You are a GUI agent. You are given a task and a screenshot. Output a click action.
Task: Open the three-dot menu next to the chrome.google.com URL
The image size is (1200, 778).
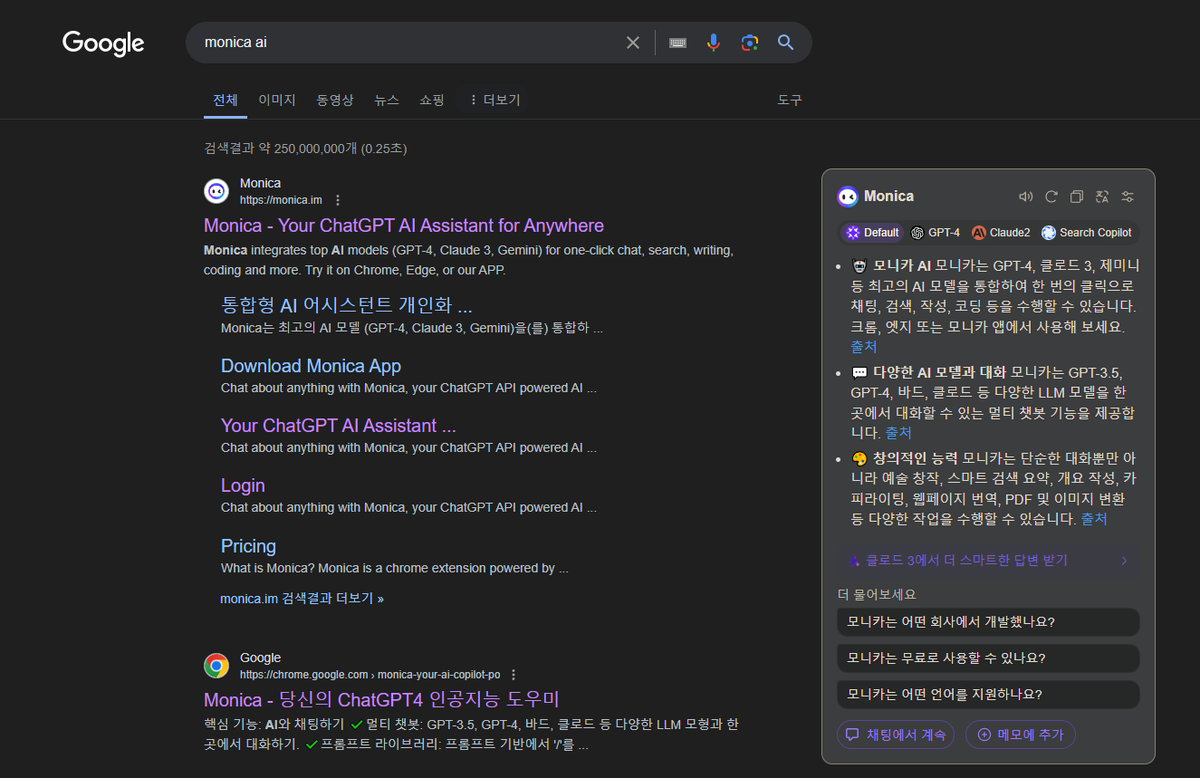(513, 675)
